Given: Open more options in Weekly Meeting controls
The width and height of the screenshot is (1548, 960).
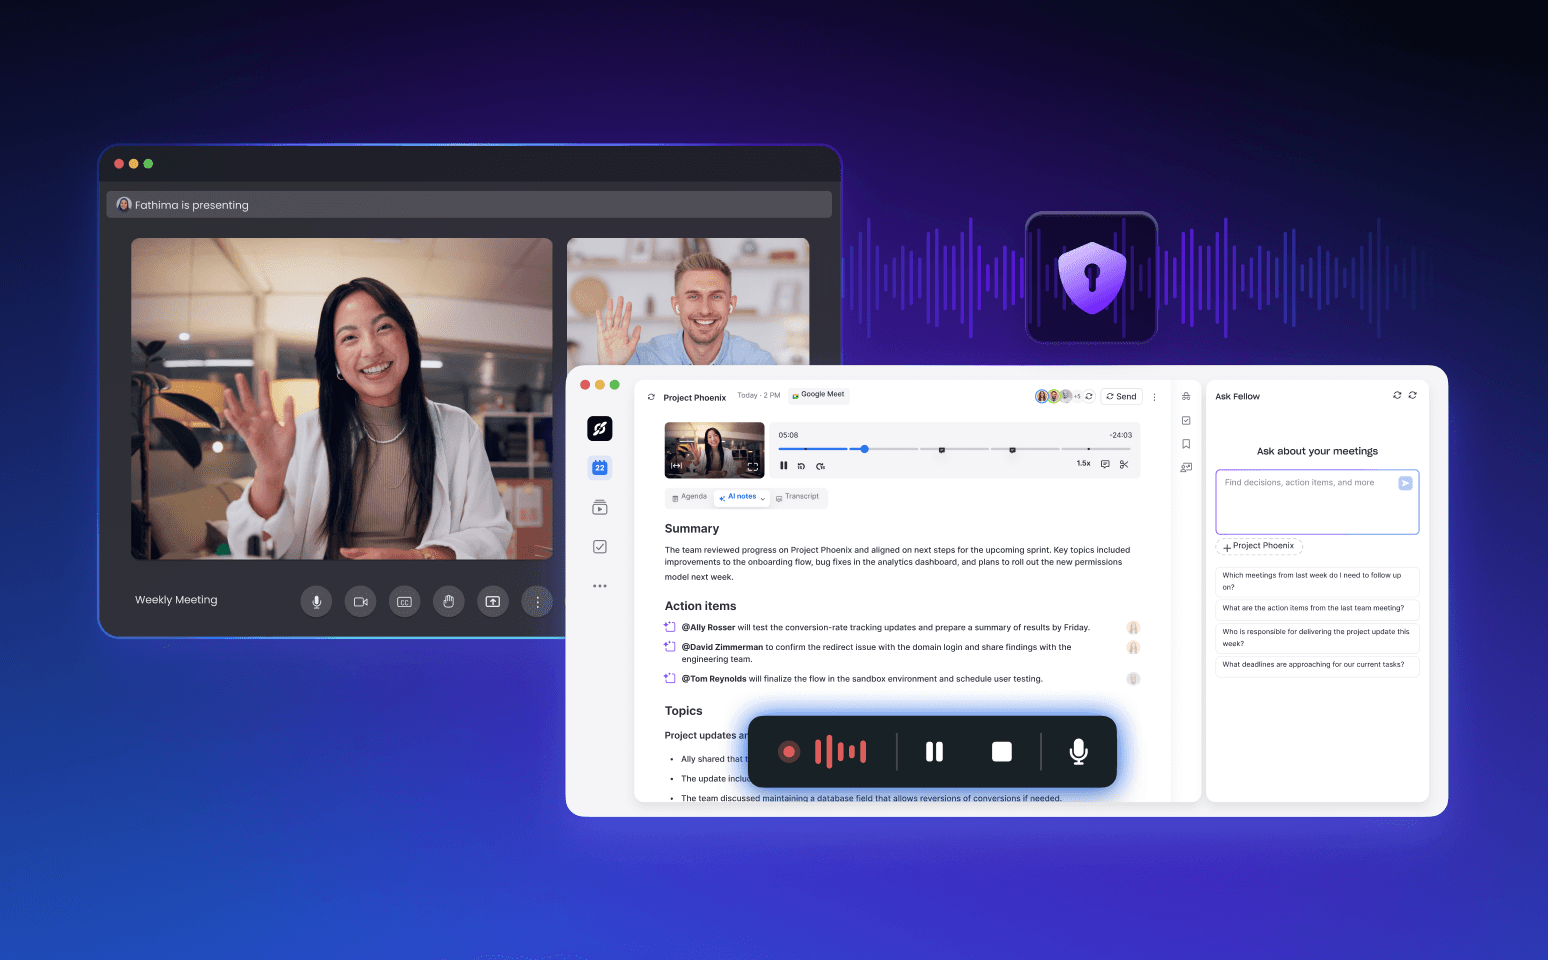Looking at the screenshot, I should [537, 602].
